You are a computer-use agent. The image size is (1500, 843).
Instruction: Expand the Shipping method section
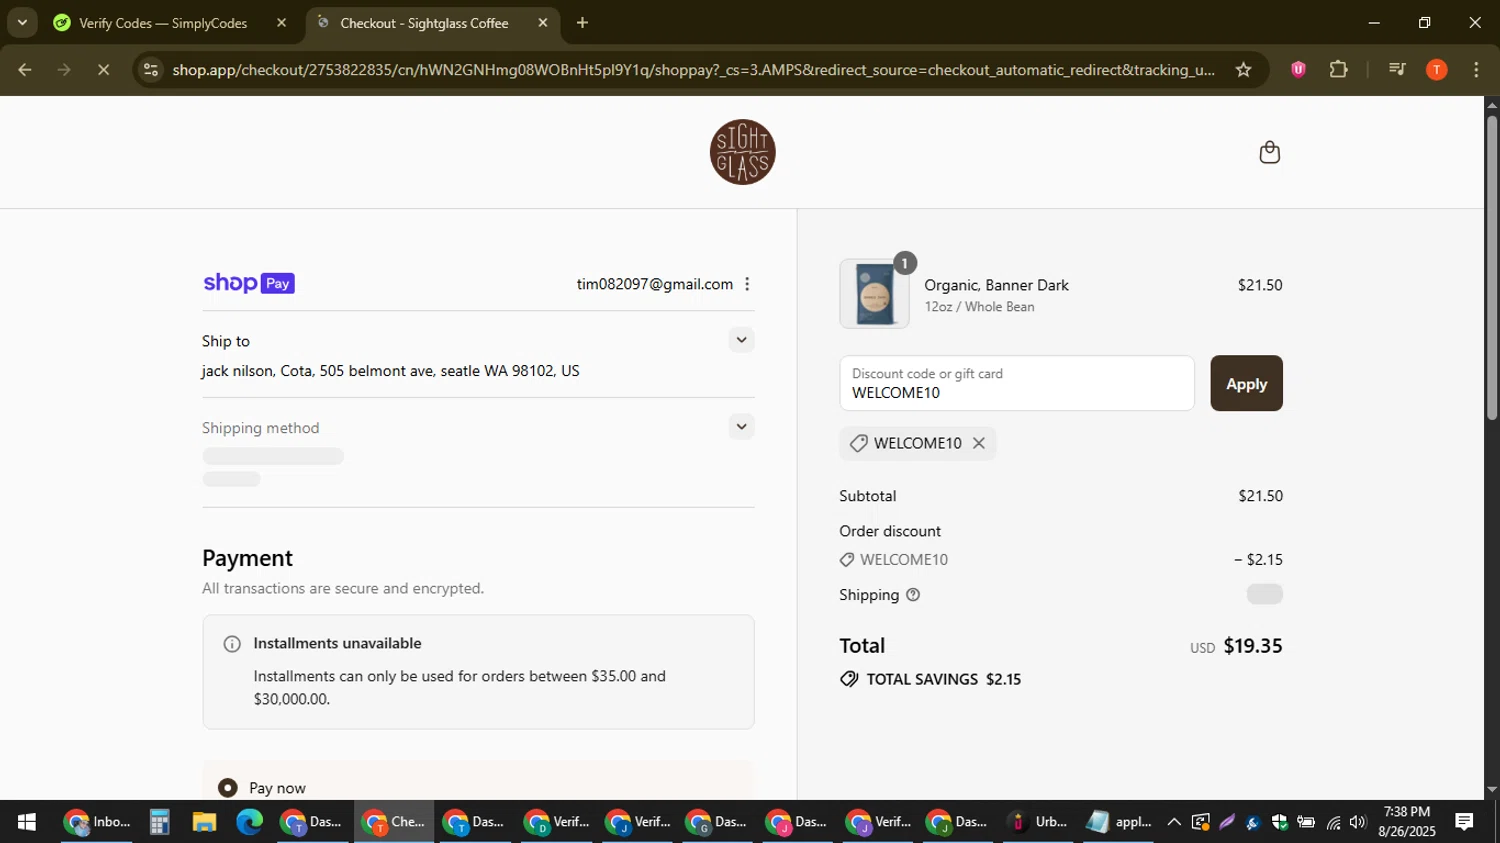pos(741,427)
